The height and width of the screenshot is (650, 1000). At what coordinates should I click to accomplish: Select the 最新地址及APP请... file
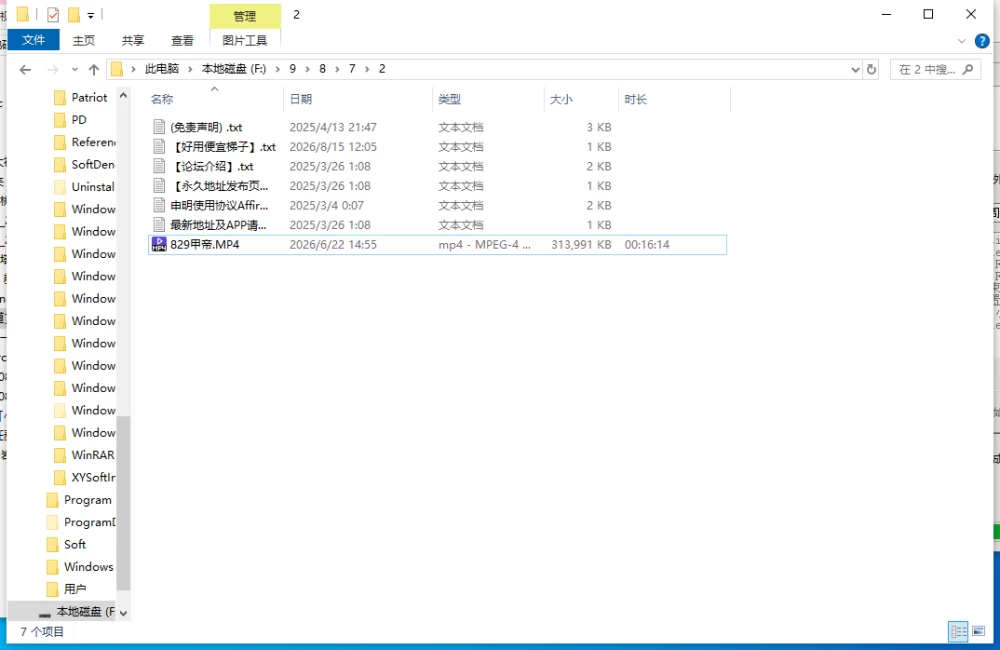pos(218,225)
